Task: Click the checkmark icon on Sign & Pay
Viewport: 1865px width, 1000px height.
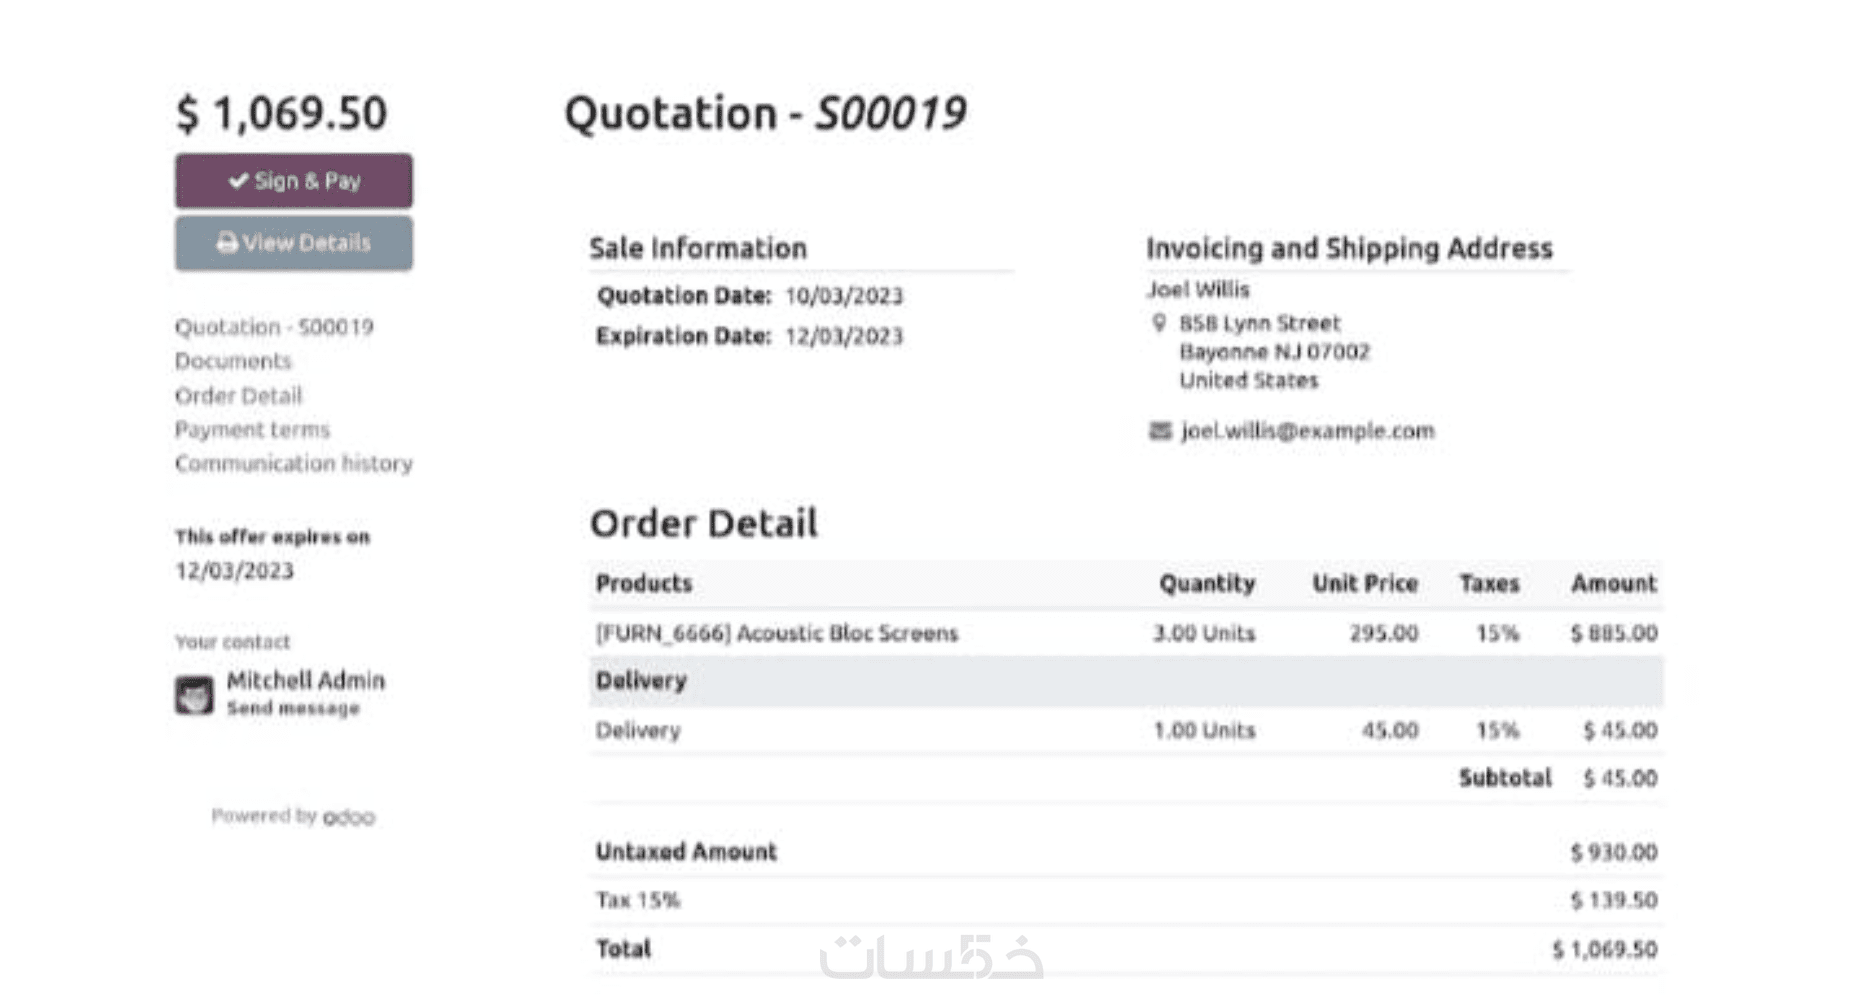Action: pyautogui.click(x=238, y=181)
